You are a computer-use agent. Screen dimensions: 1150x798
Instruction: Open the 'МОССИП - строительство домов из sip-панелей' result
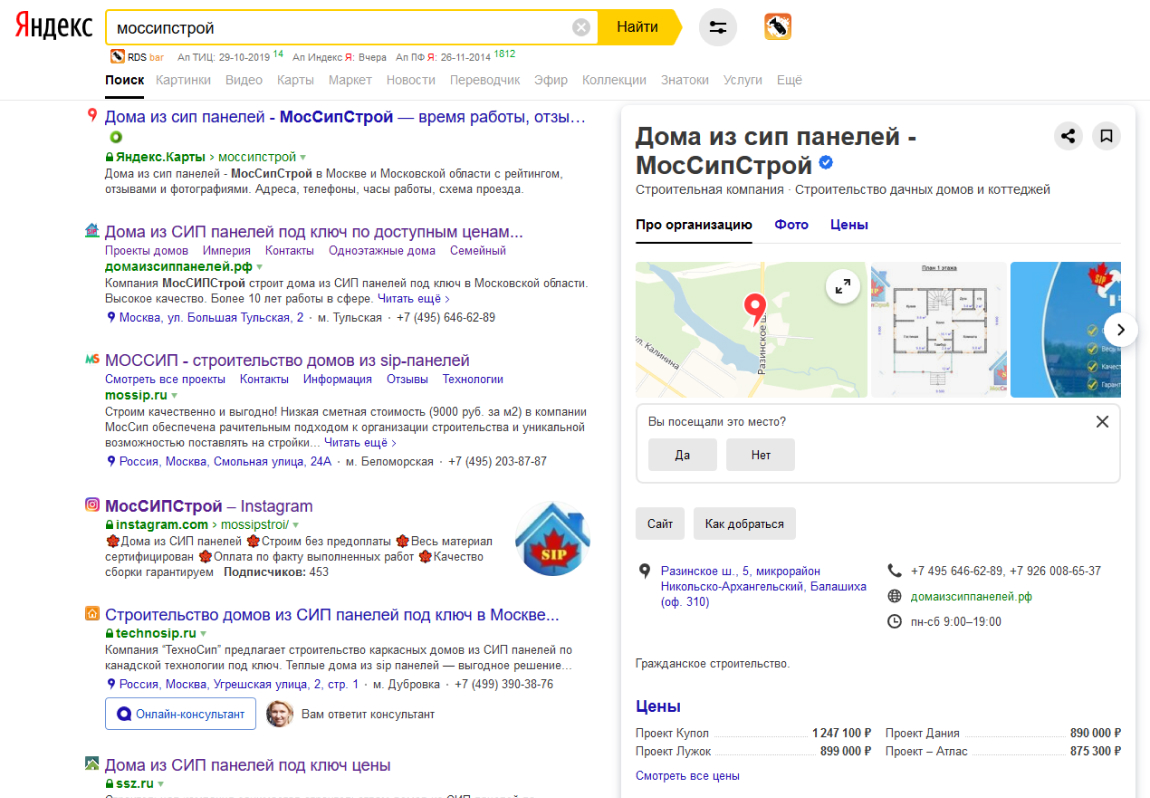pyautogui.click(x=287, y=360)
